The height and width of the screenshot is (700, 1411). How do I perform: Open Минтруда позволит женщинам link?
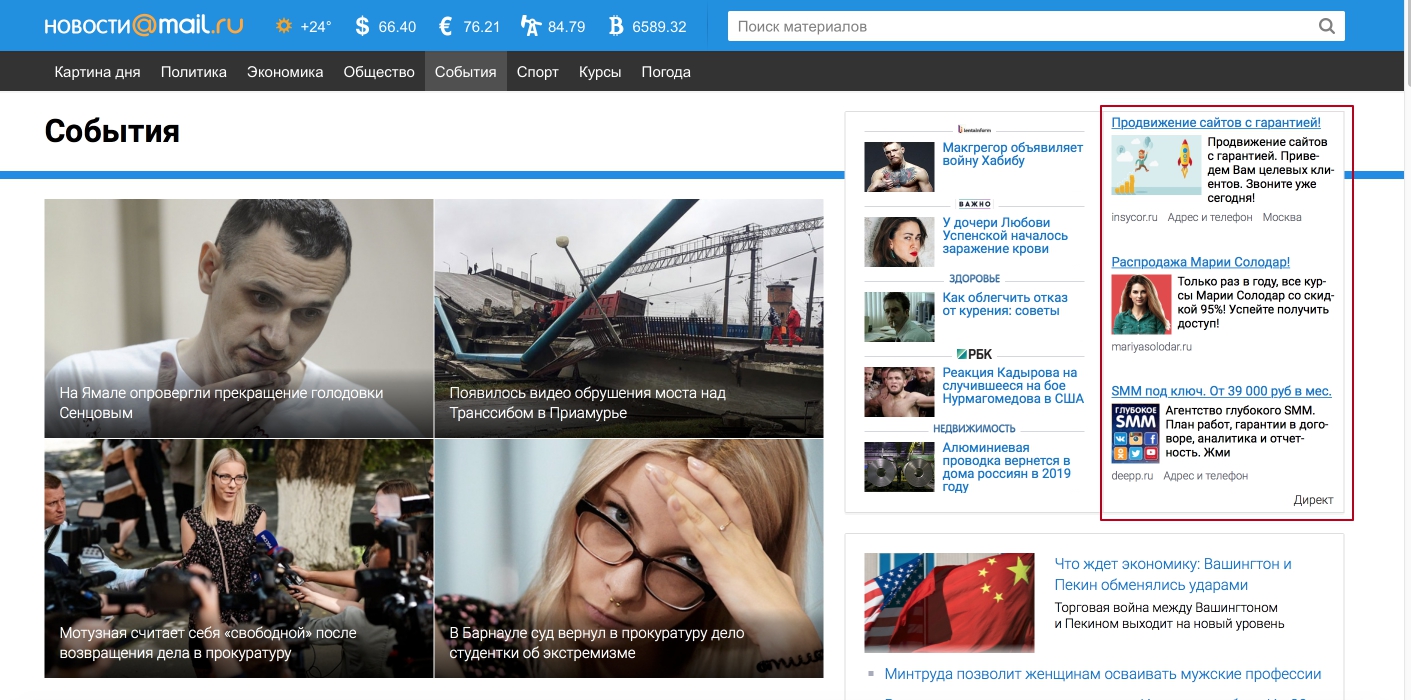coord(1103,674)
